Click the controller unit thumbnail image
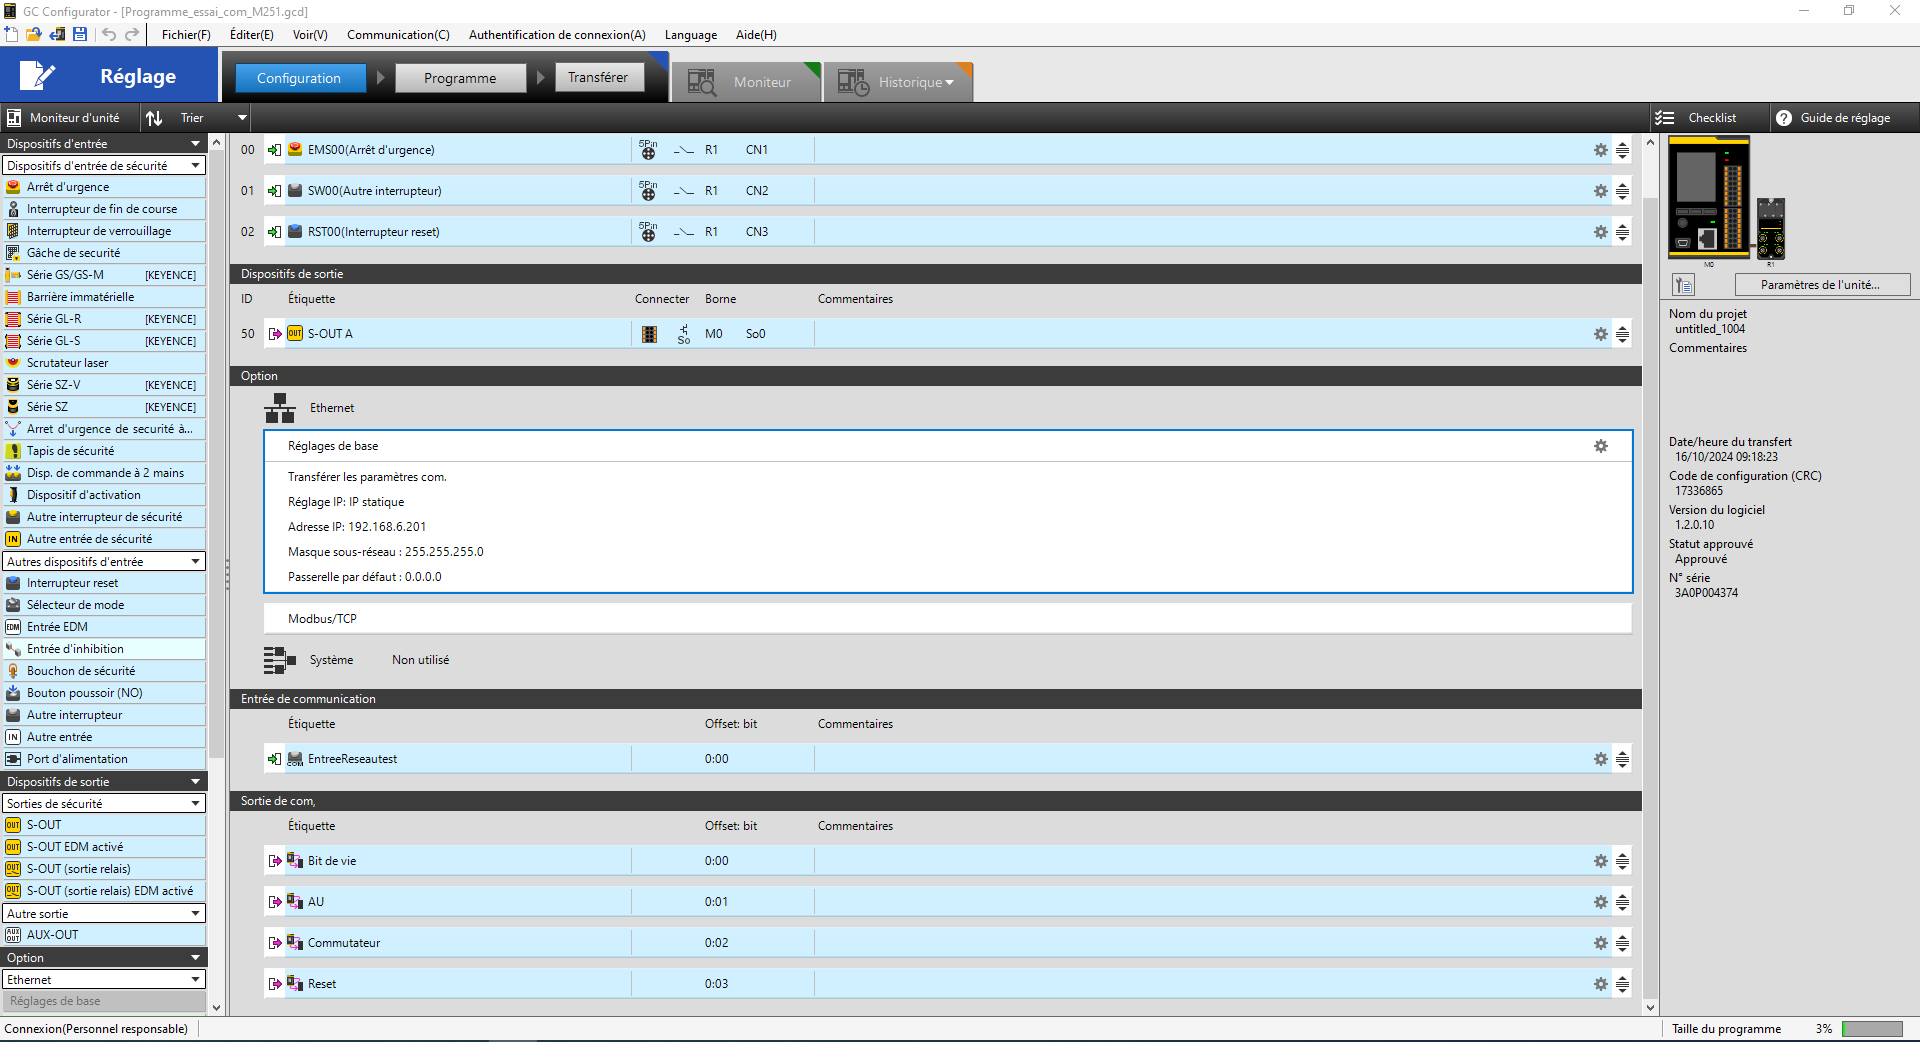The height and width of the screenshot is (1042, 1920). (x=1709, y=198)
